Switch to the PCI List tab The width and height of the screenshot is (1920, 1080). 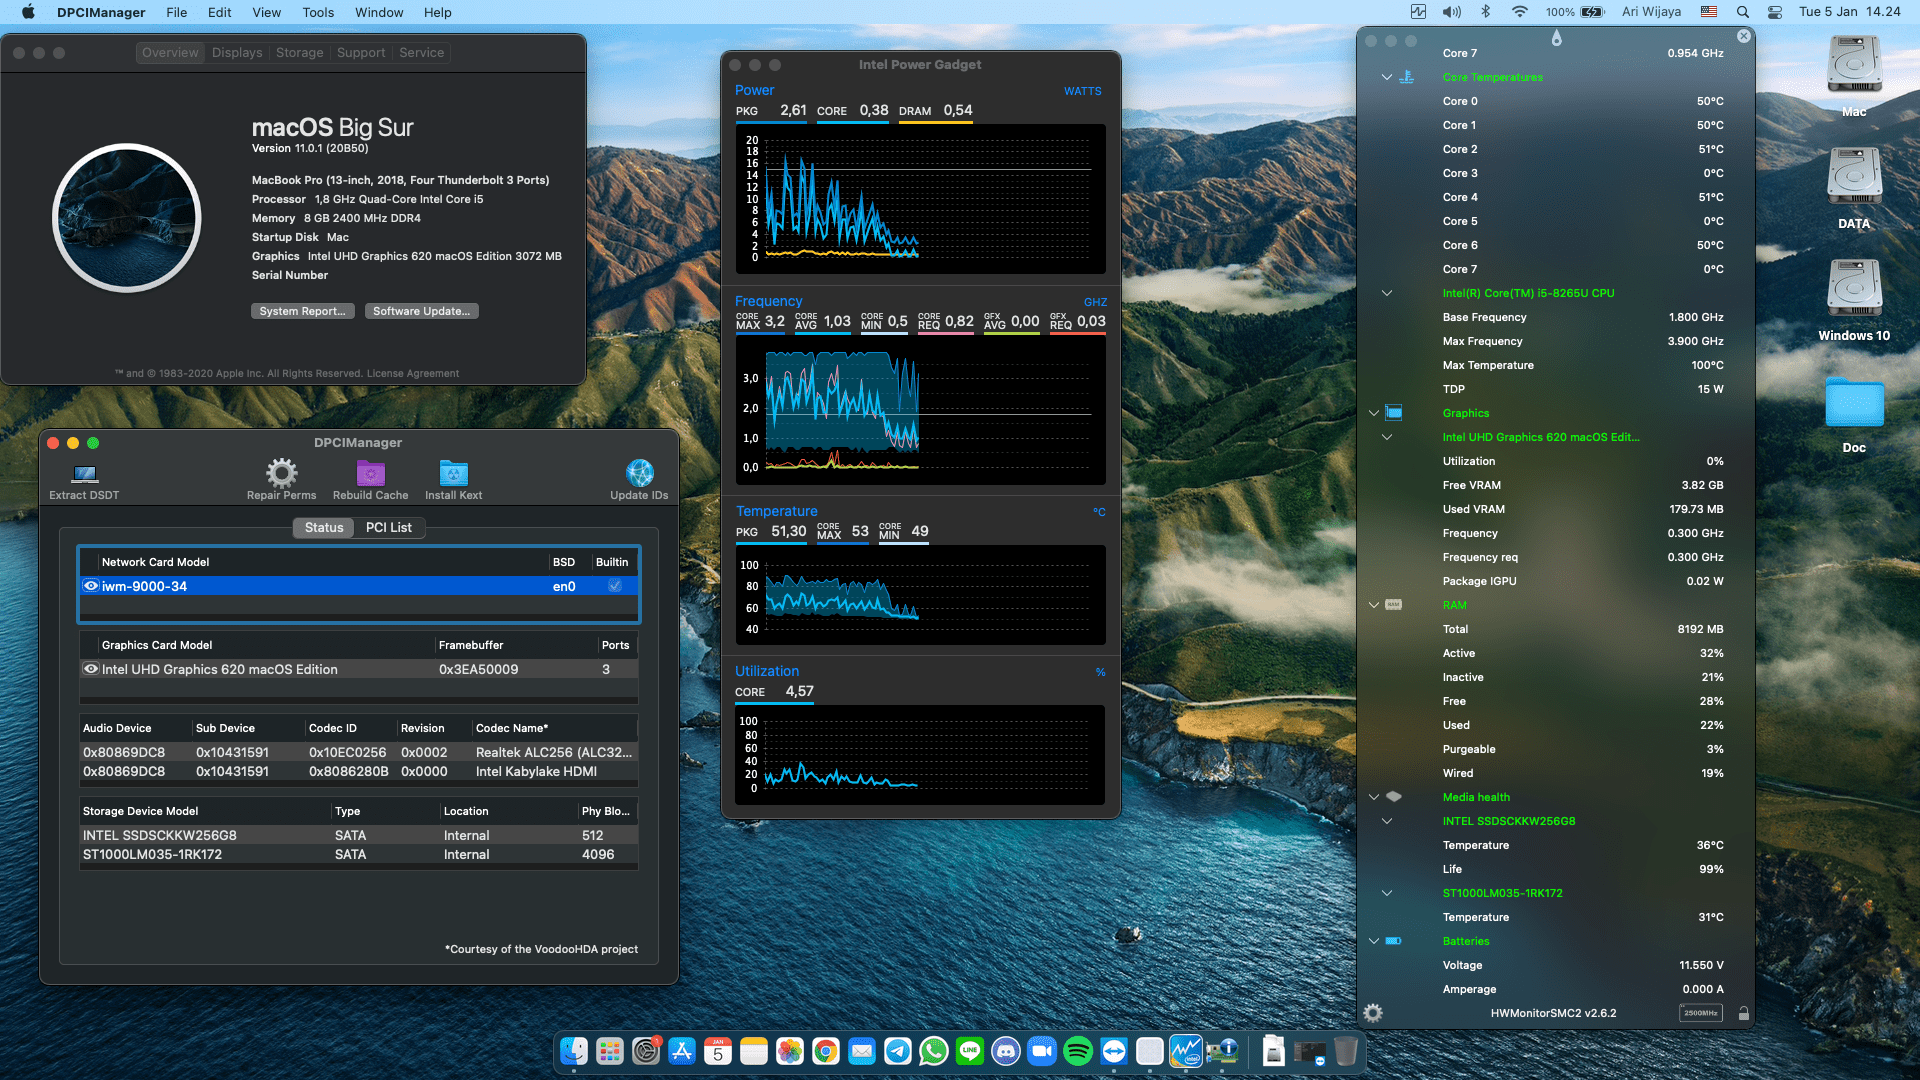[389, 527]
